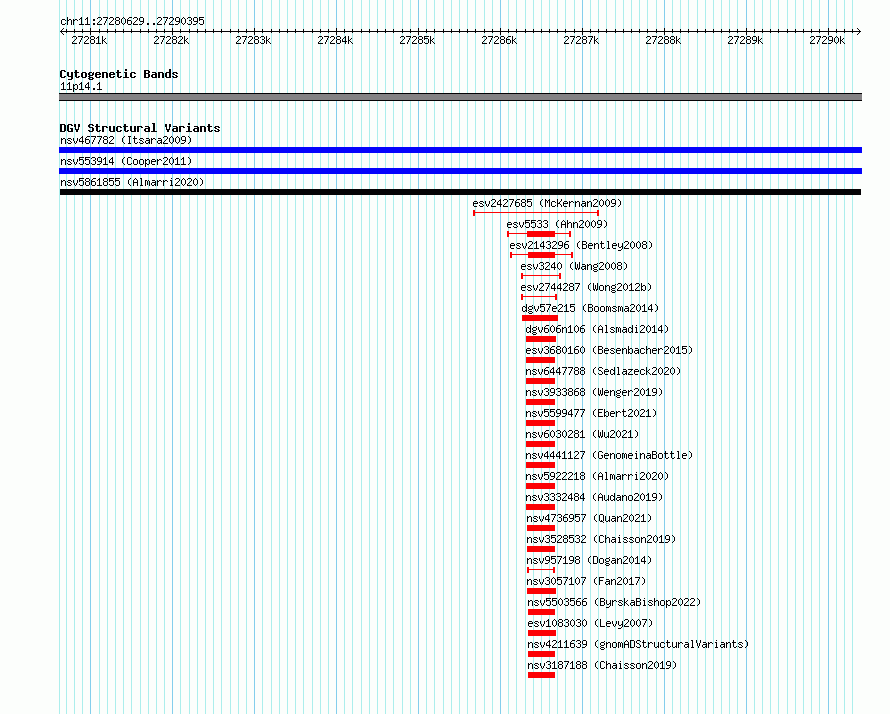The height and width of the screenshot is (714, 890).
Task: Open the esv2744287 (Wong2012b) variant label
Action: tap(586, 287)
